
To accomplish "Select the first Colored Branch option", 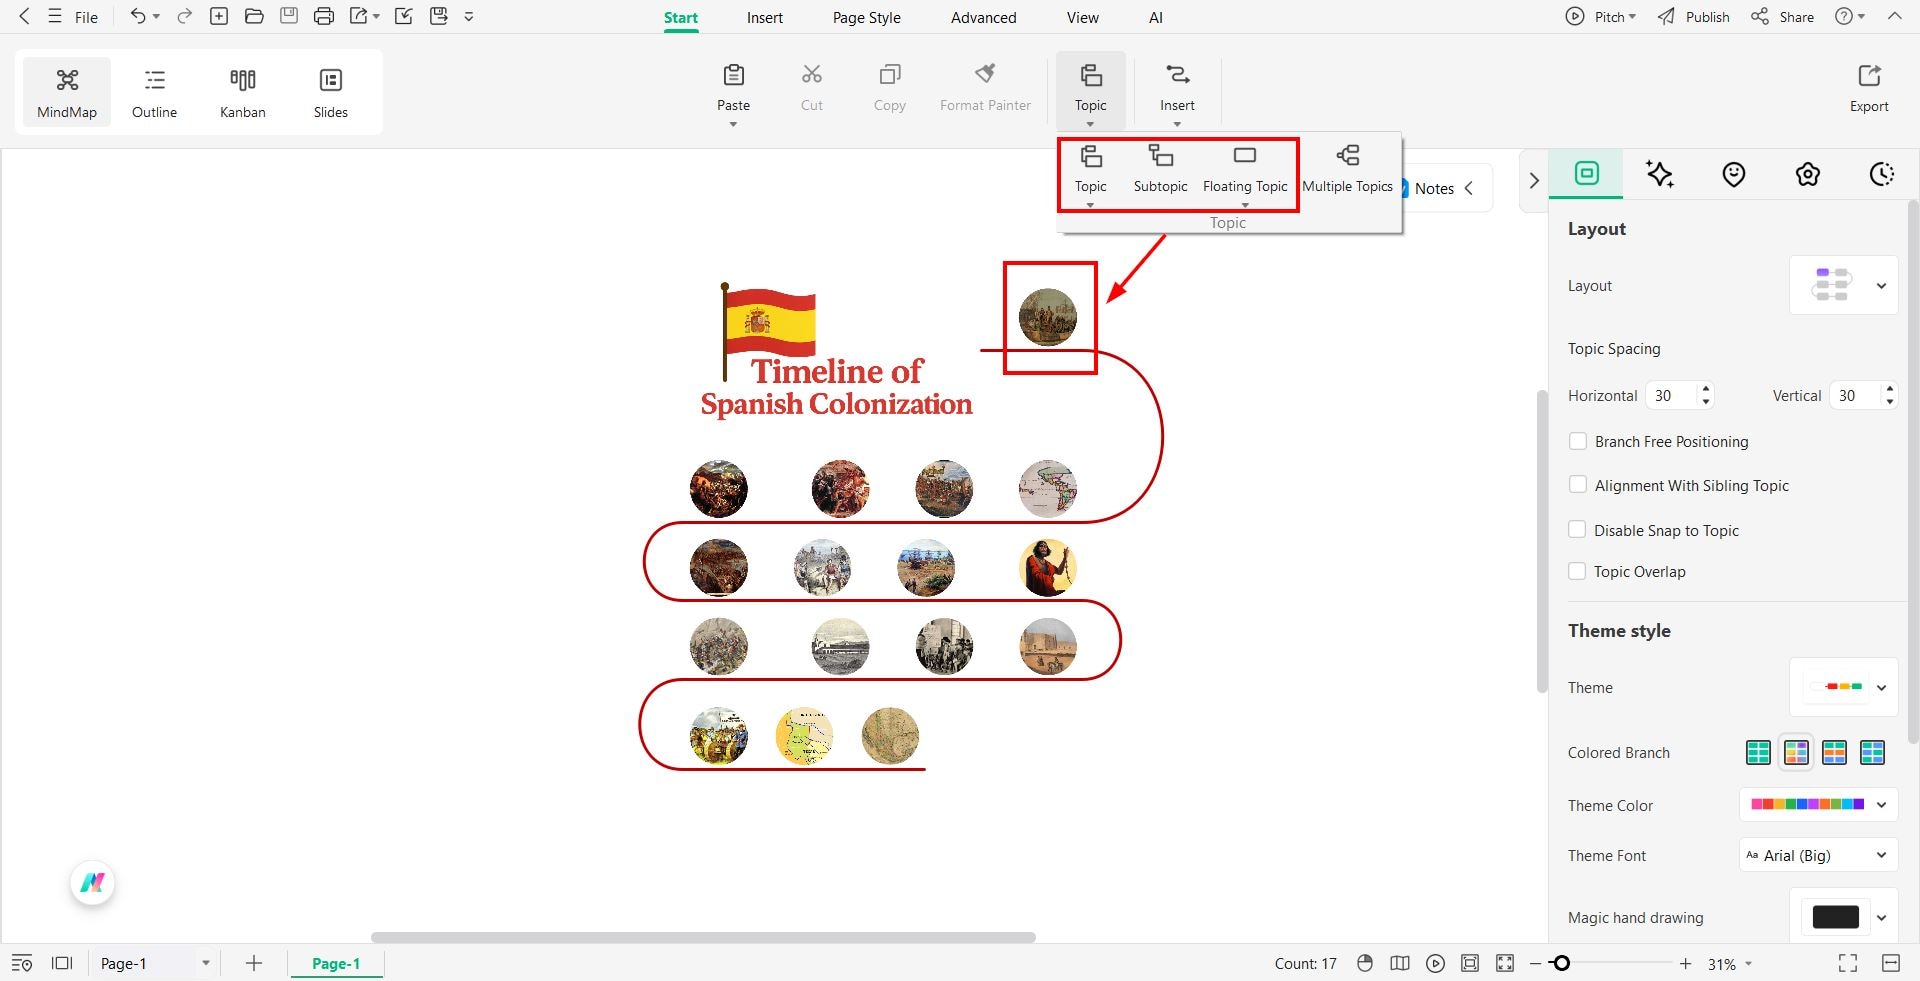I will coord(1758,752).
